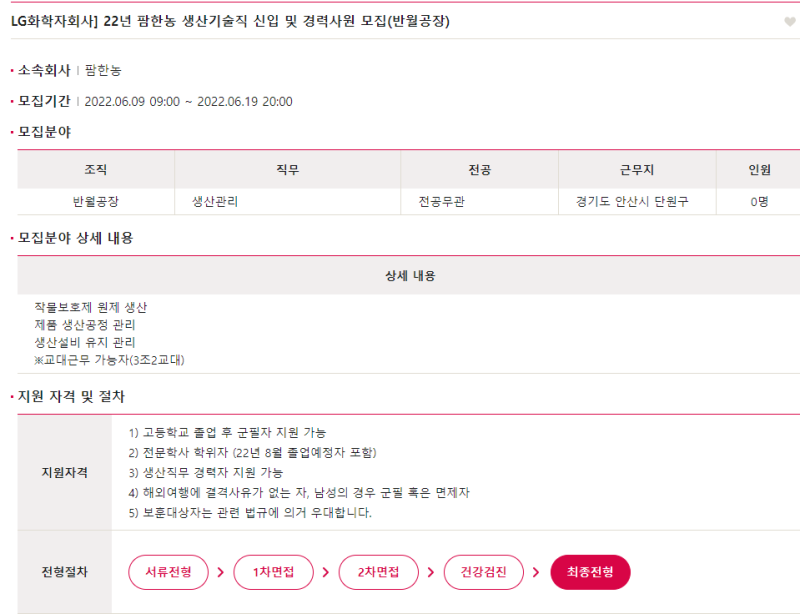
Task: Select the 서류전형 step
Action: (168, 572)
